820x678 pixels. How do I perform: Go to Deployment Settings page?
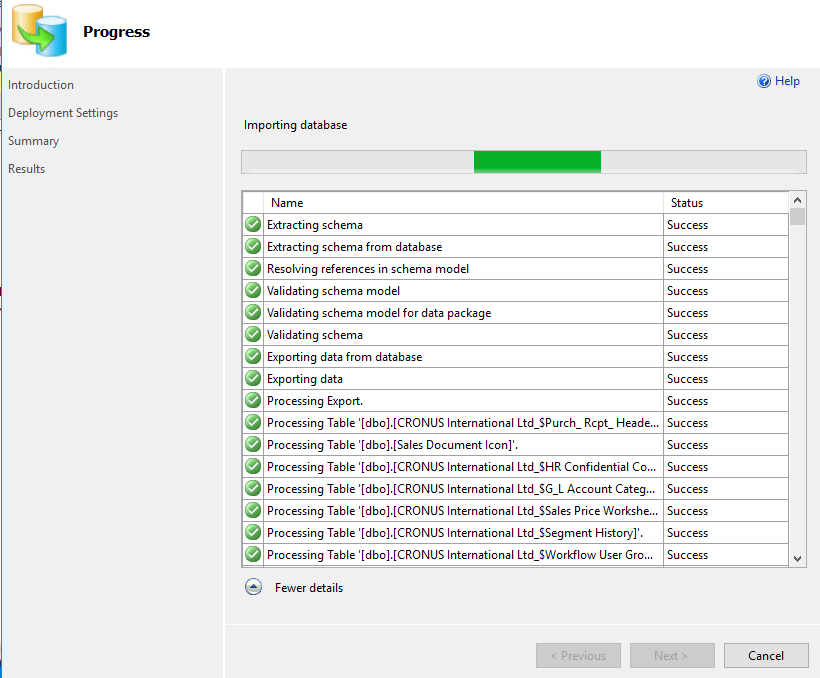[63, 113]
